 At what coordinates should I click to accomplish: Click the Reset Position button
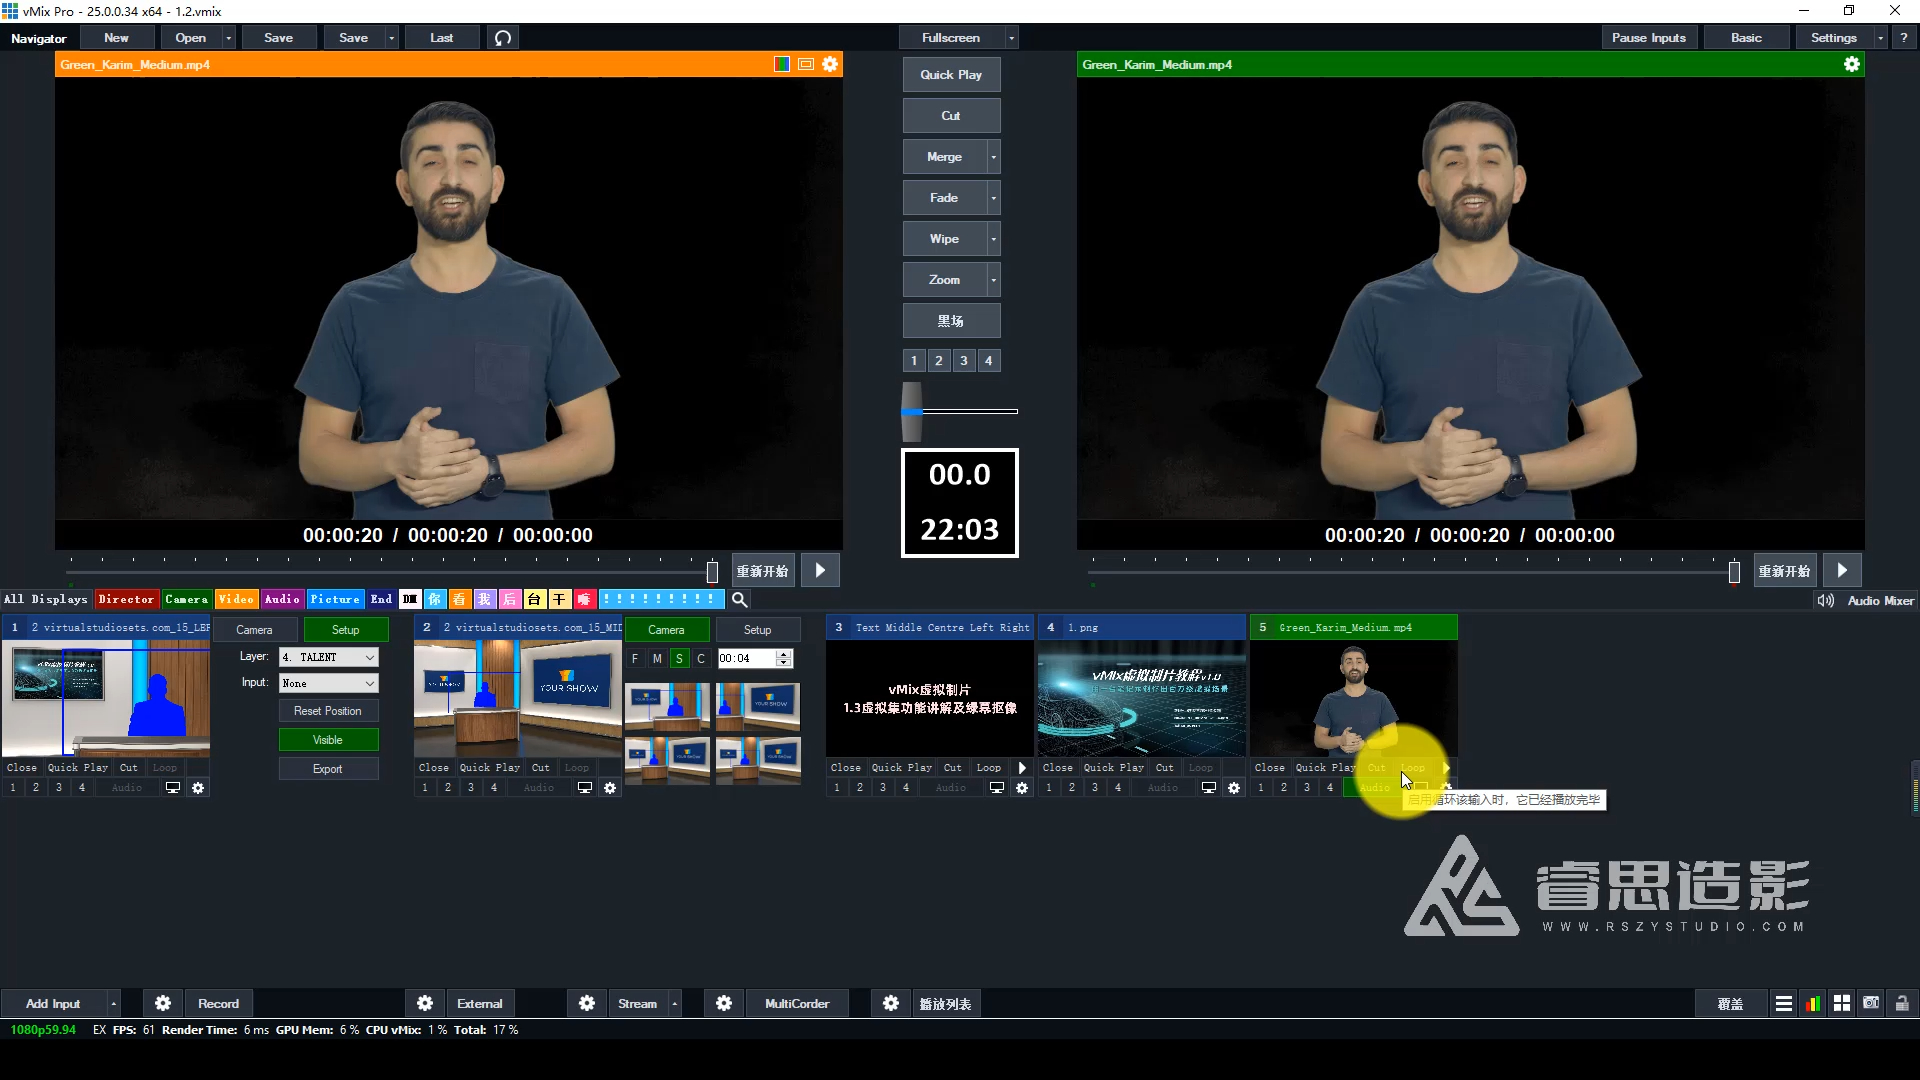(x=328, y=711)
